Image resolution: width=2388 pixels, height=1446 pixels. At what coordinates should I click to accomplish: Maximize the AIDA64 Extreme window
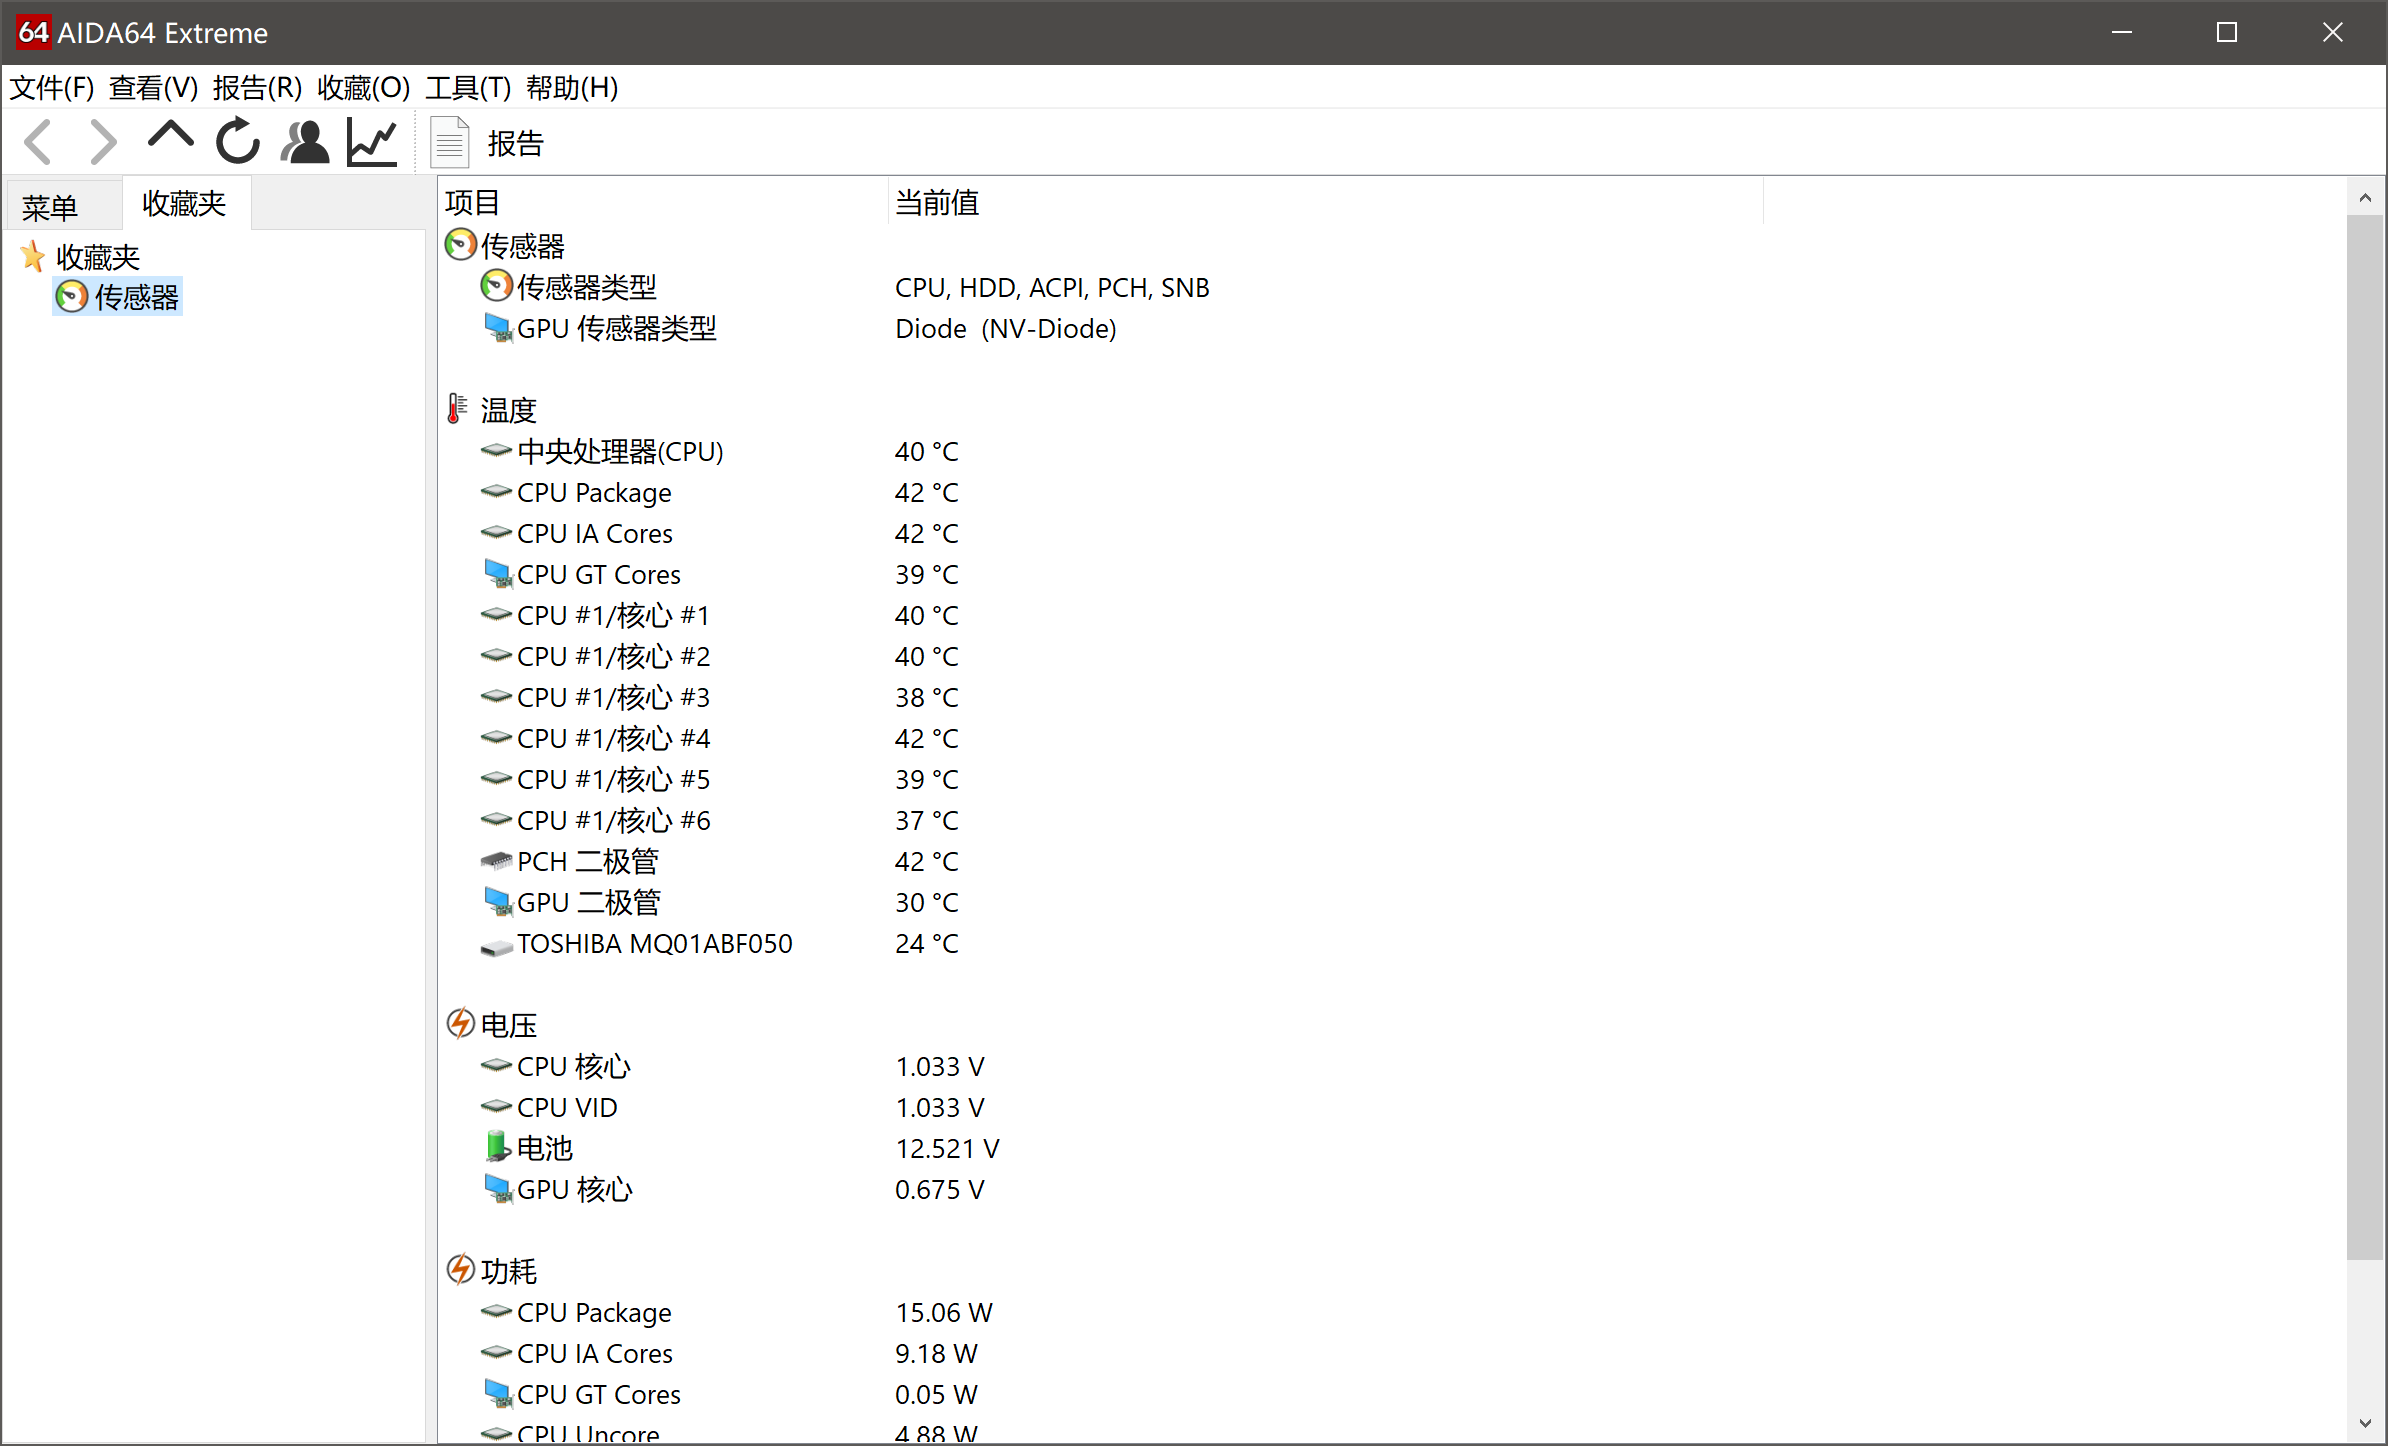pyautogui.click(x=2227, y=32)
